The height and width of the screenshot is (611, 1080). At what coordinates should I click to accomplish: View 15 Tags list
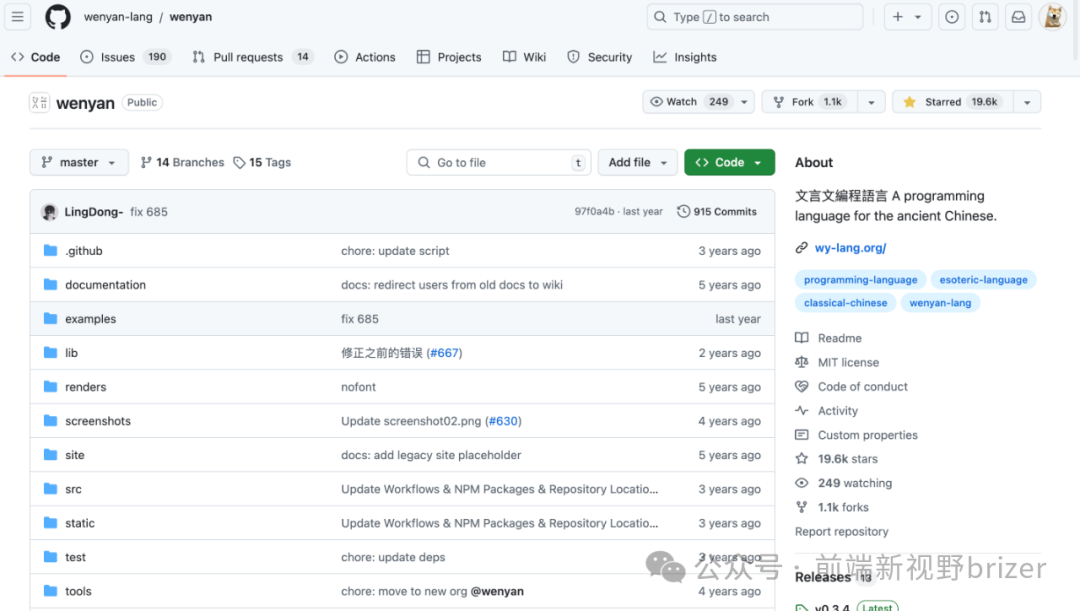point(262,163)
